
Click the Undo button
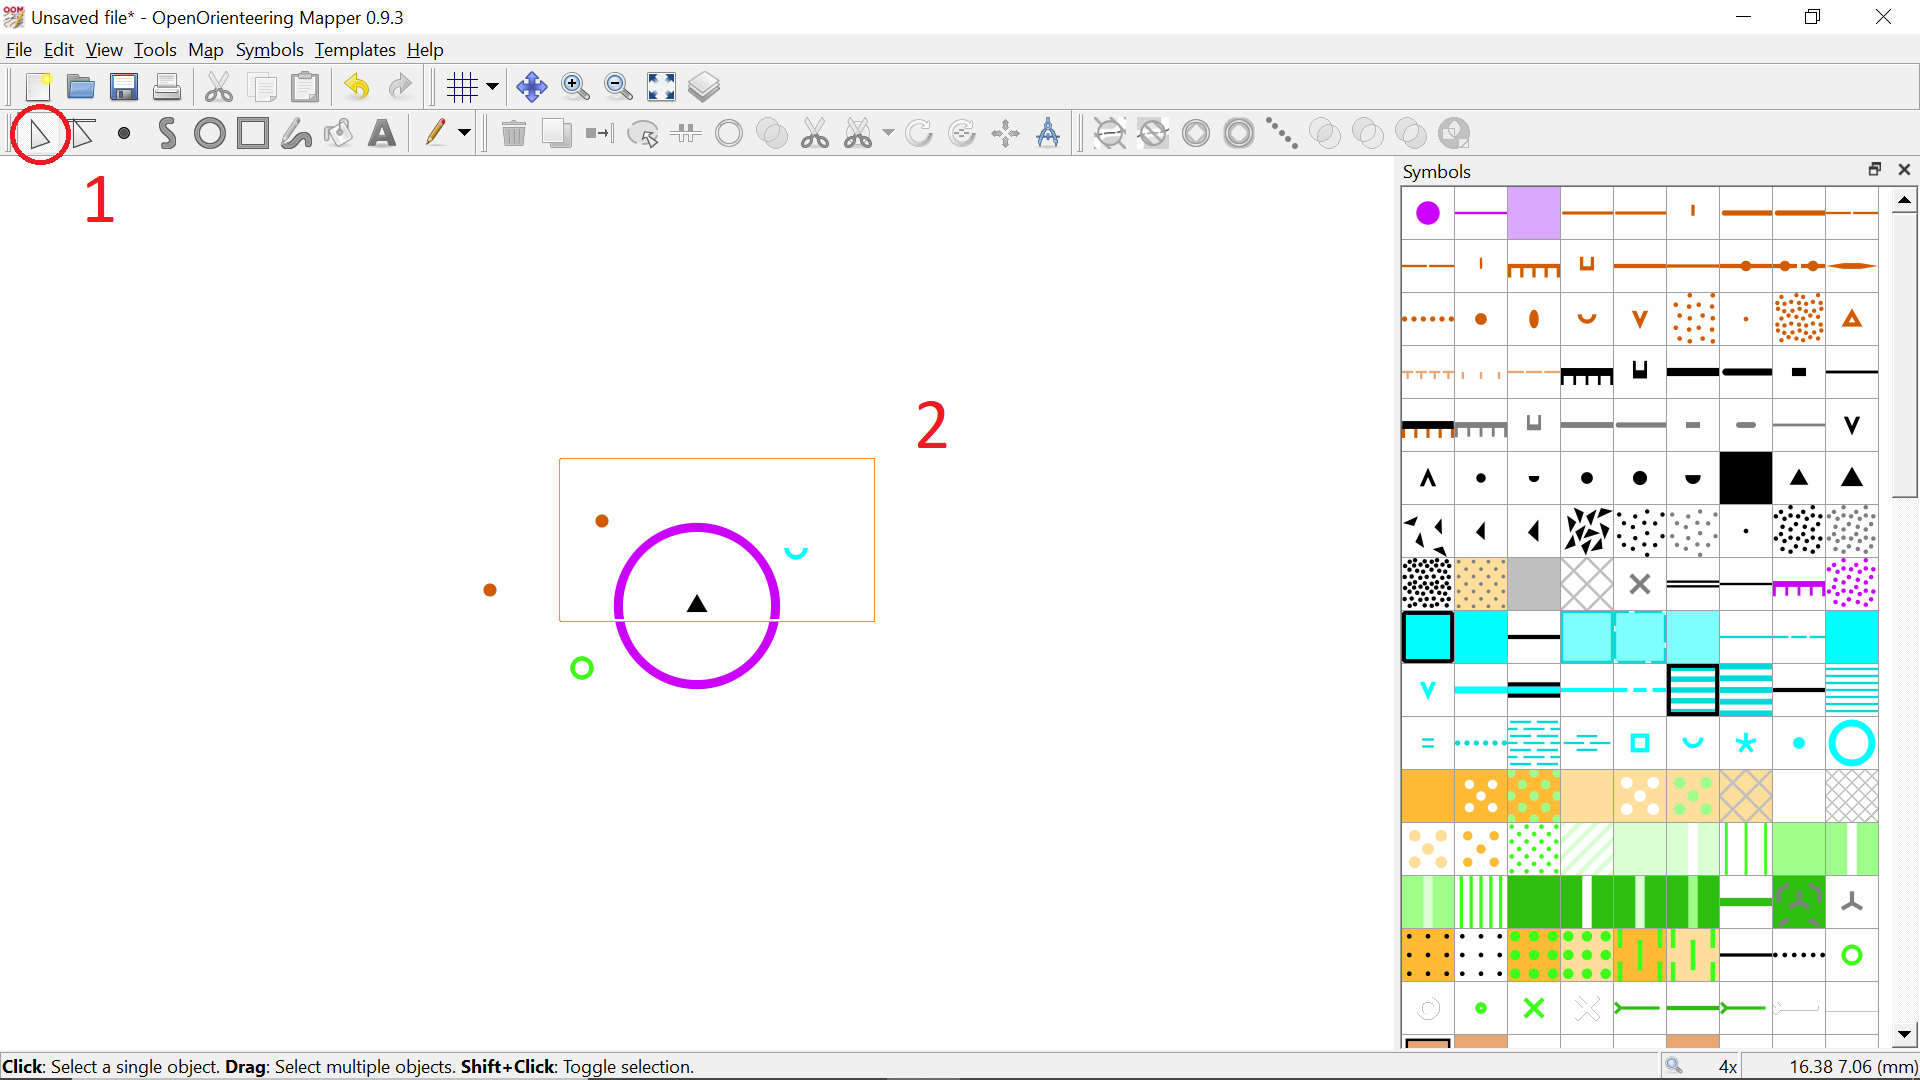click(x=357, y=87)
